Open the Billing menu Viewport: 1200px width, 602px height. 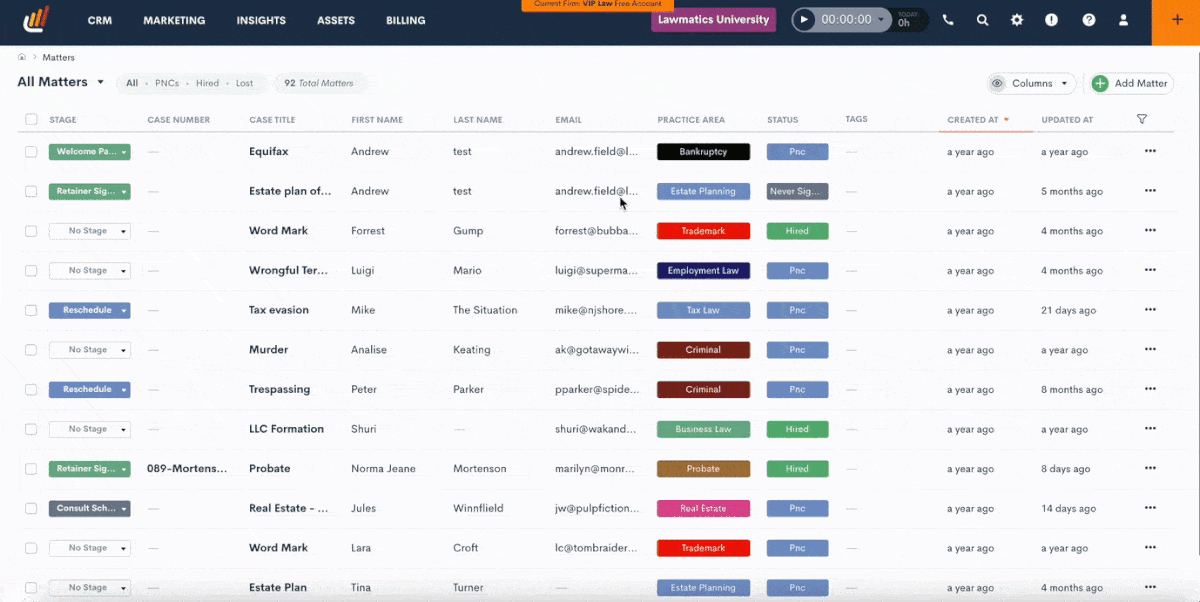(x=405, y=20)
